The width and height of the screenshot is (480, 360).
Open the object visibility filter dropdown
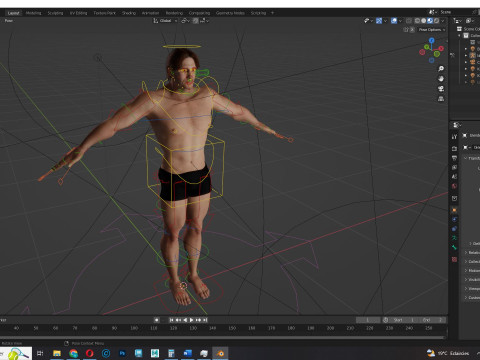pyautogui.click(x=368, y=21)
